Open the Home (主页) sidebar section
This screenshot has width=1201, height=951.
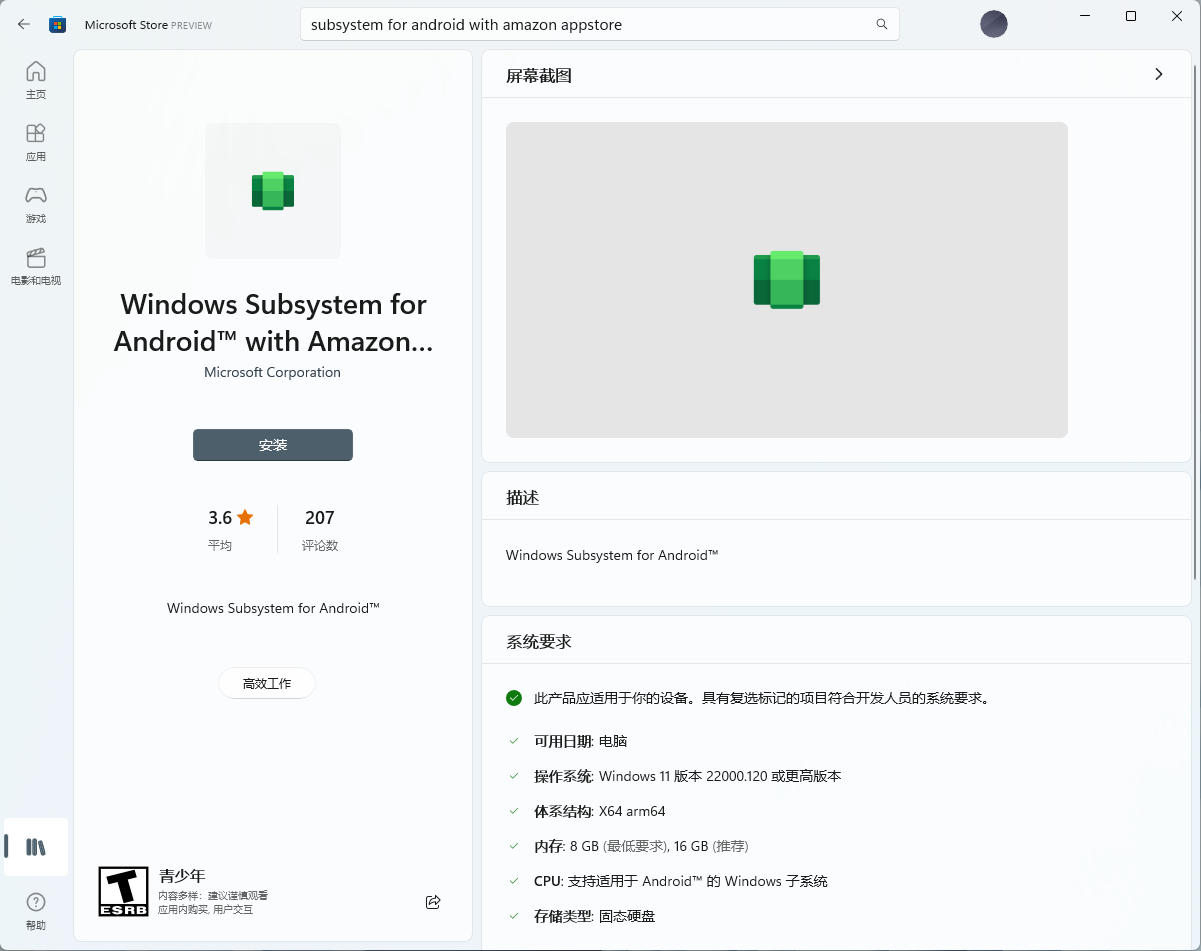[x=36, y=80]
